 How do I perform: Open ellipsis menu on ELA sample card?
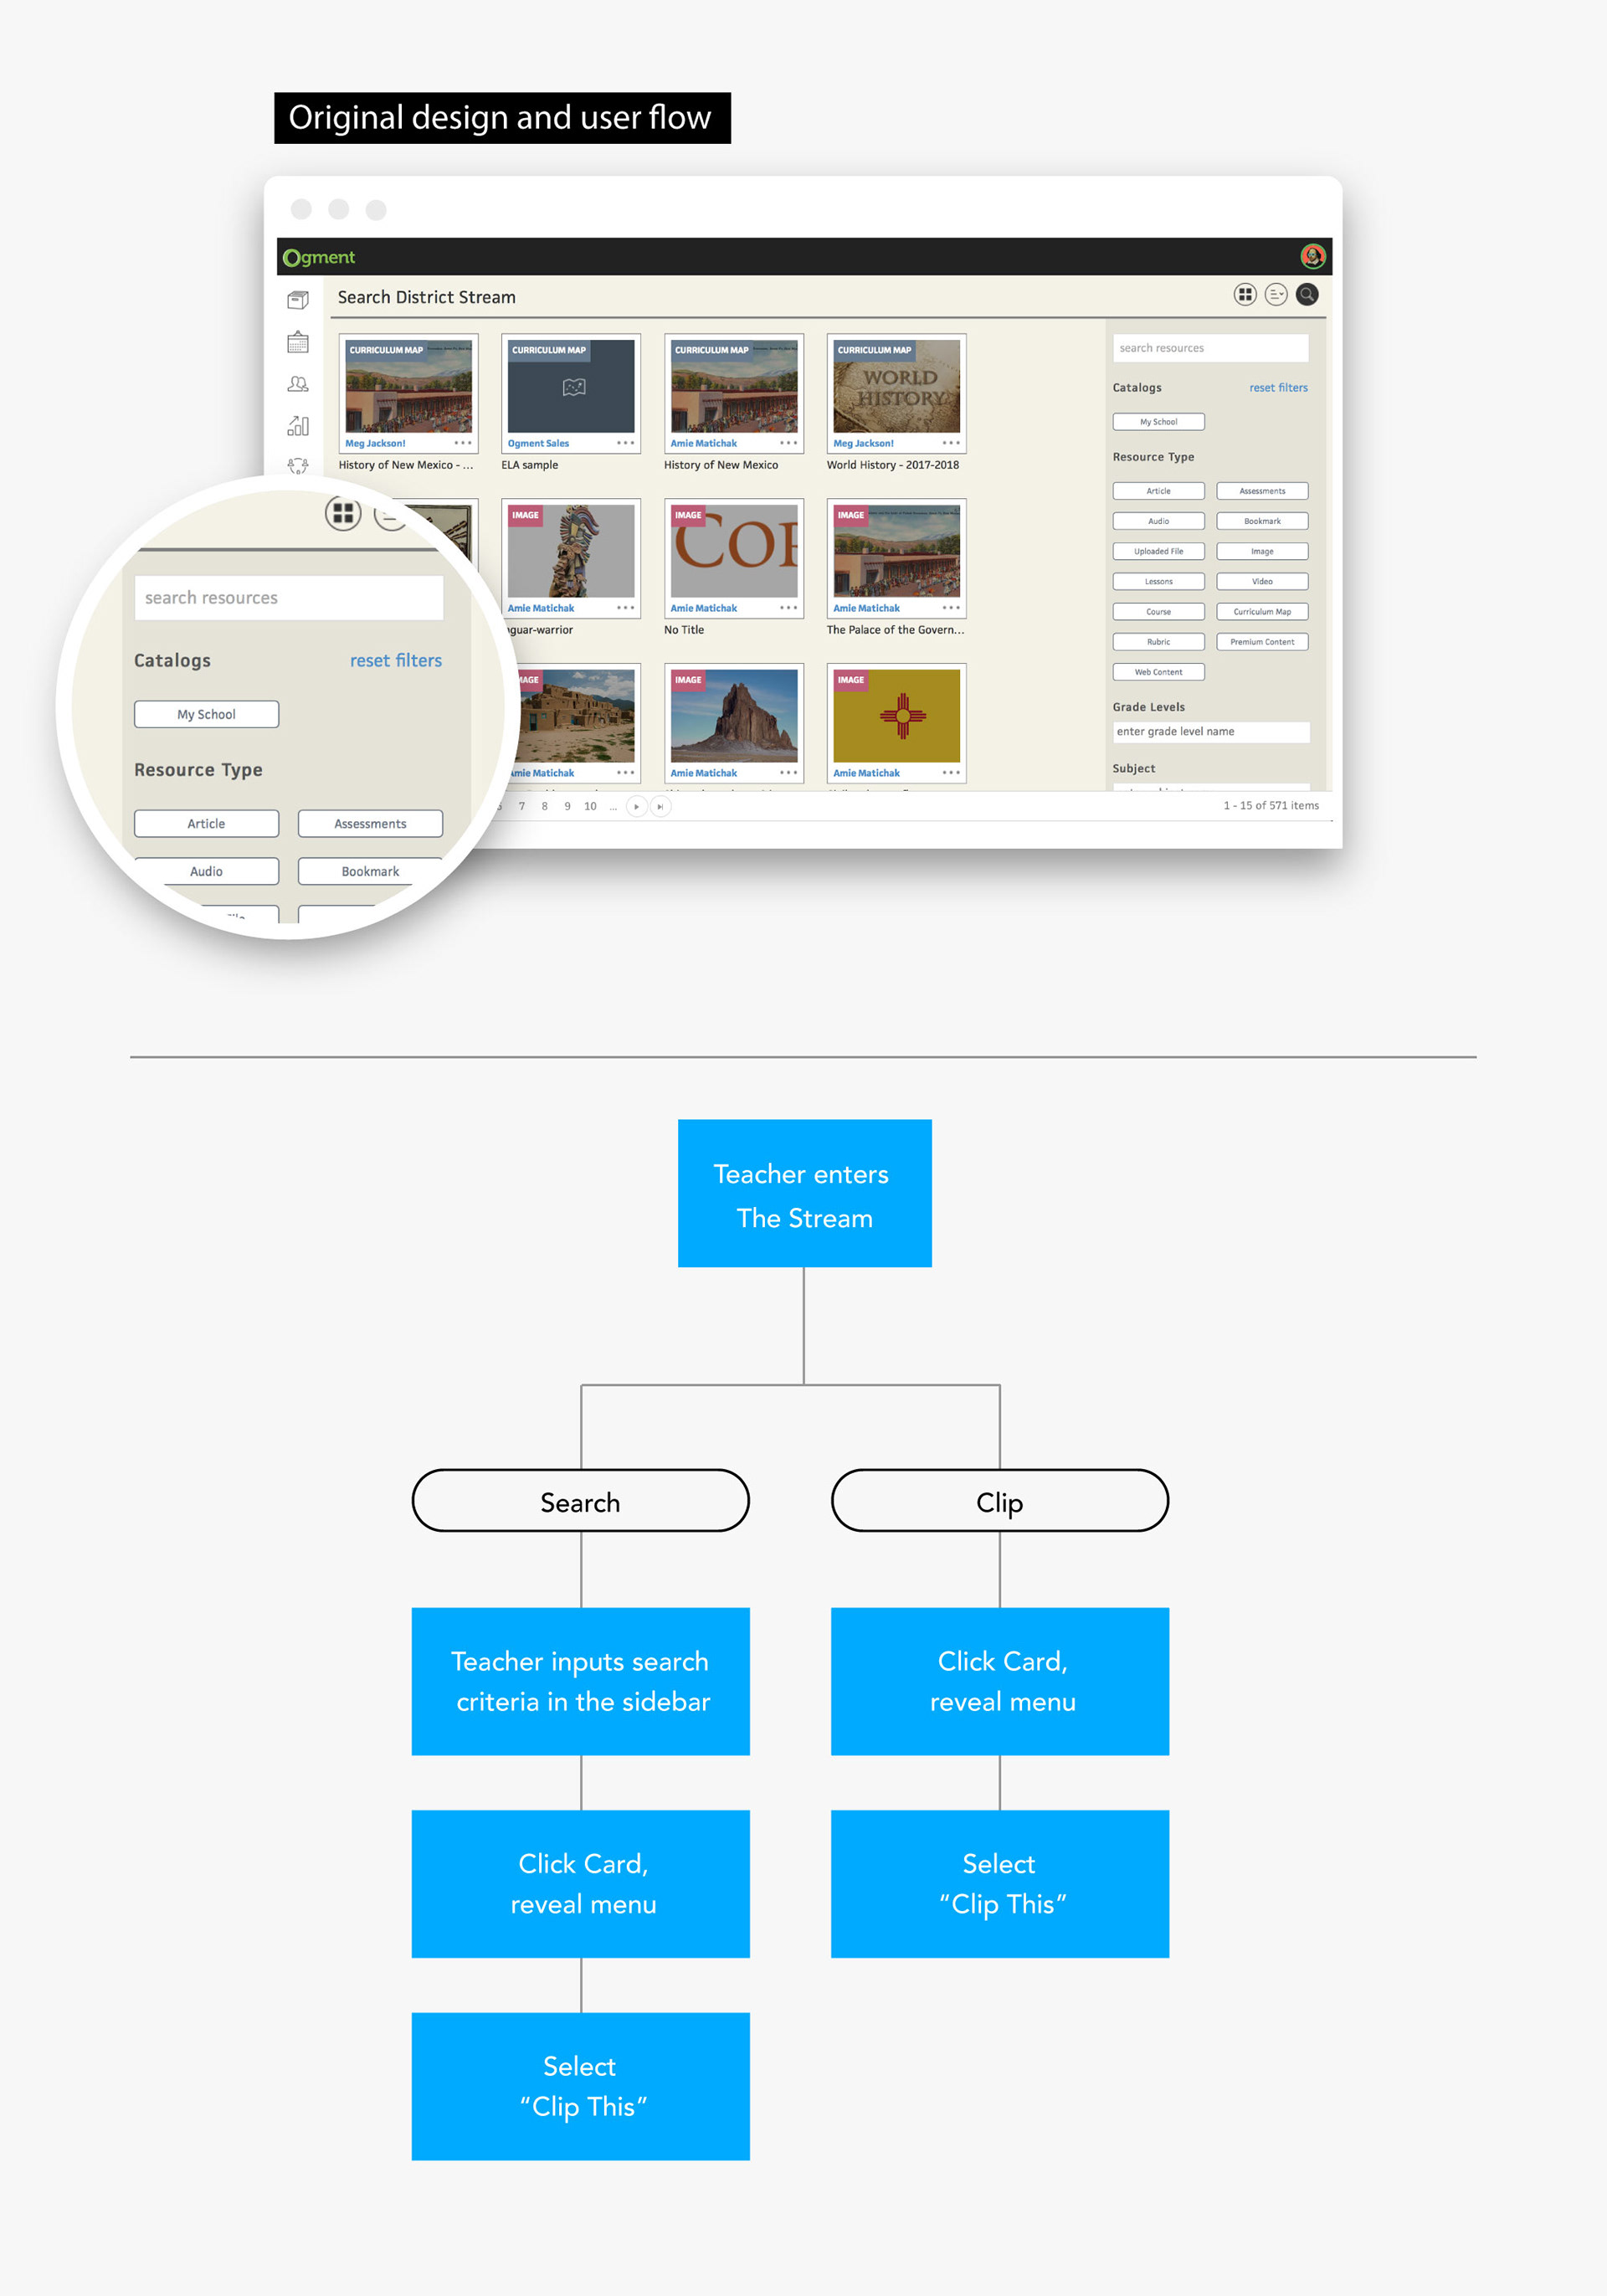pos(625,443)
